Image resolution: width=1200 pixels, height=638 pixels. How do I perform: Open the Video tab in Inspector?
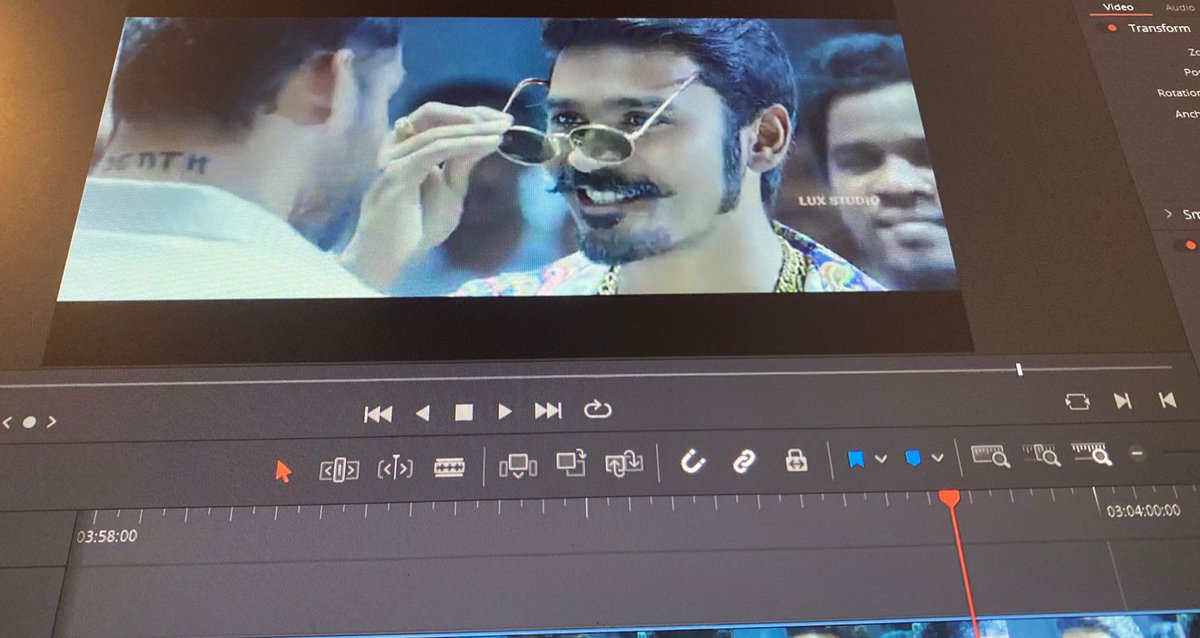pyautogui.click(x=1117, y=8)
